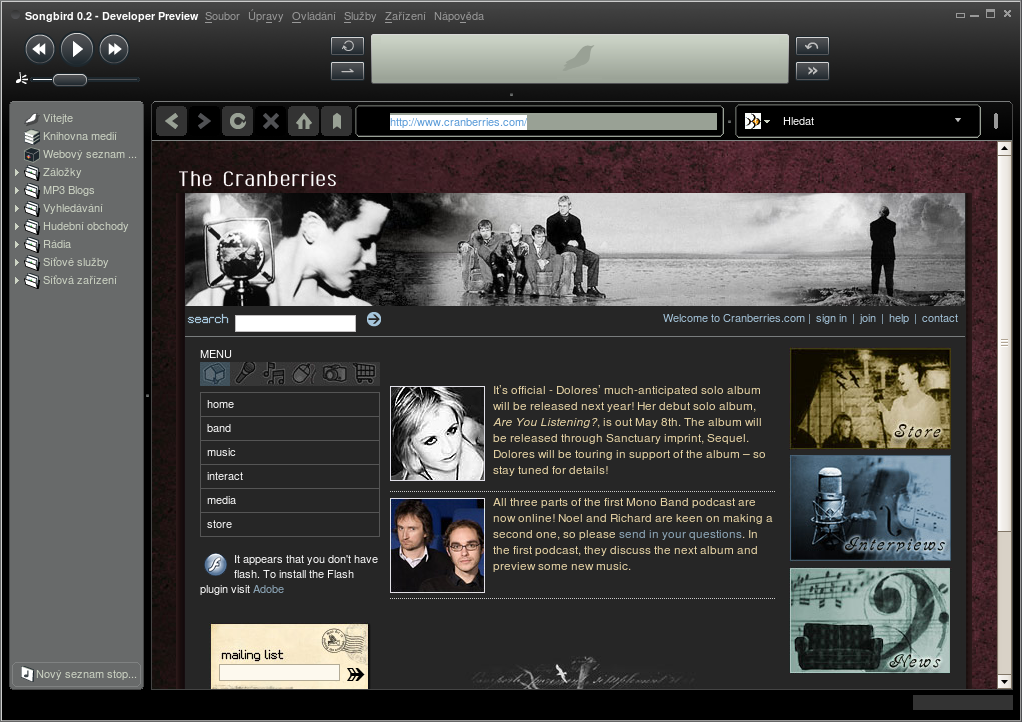Open the search engine selector dropdown
1022x722 pixels.
(757, 121)
